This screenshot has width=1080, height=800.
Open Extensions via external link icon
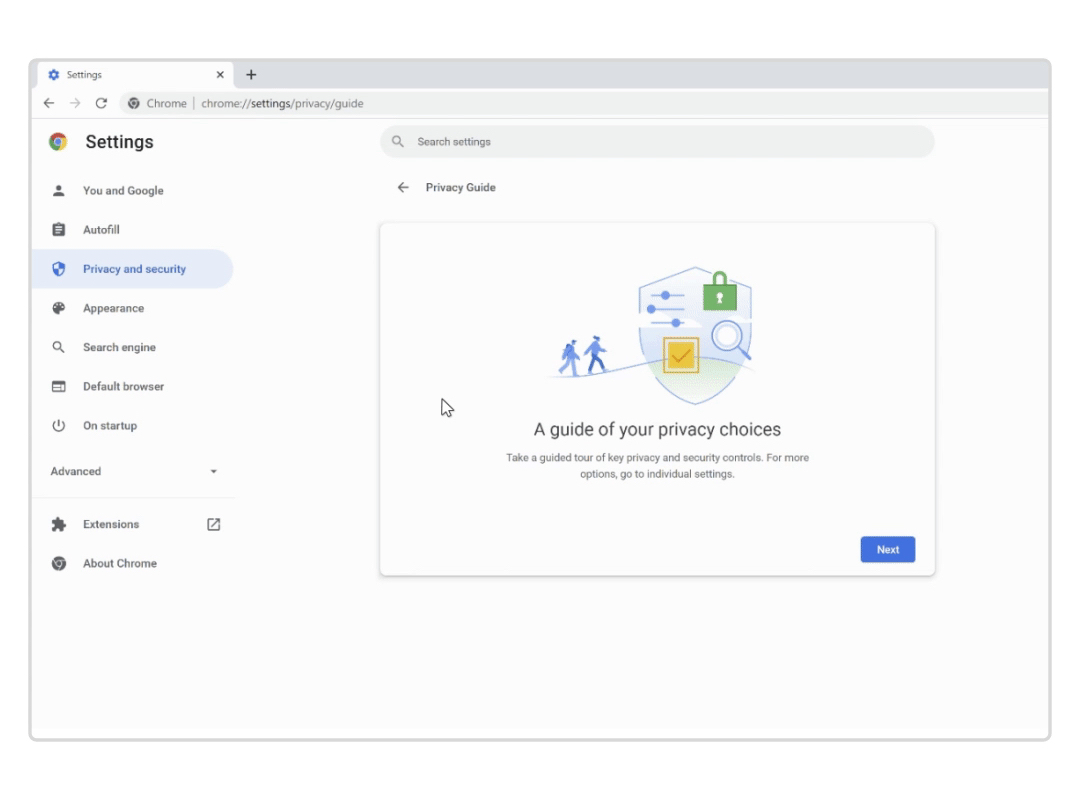tap(213, 524)
